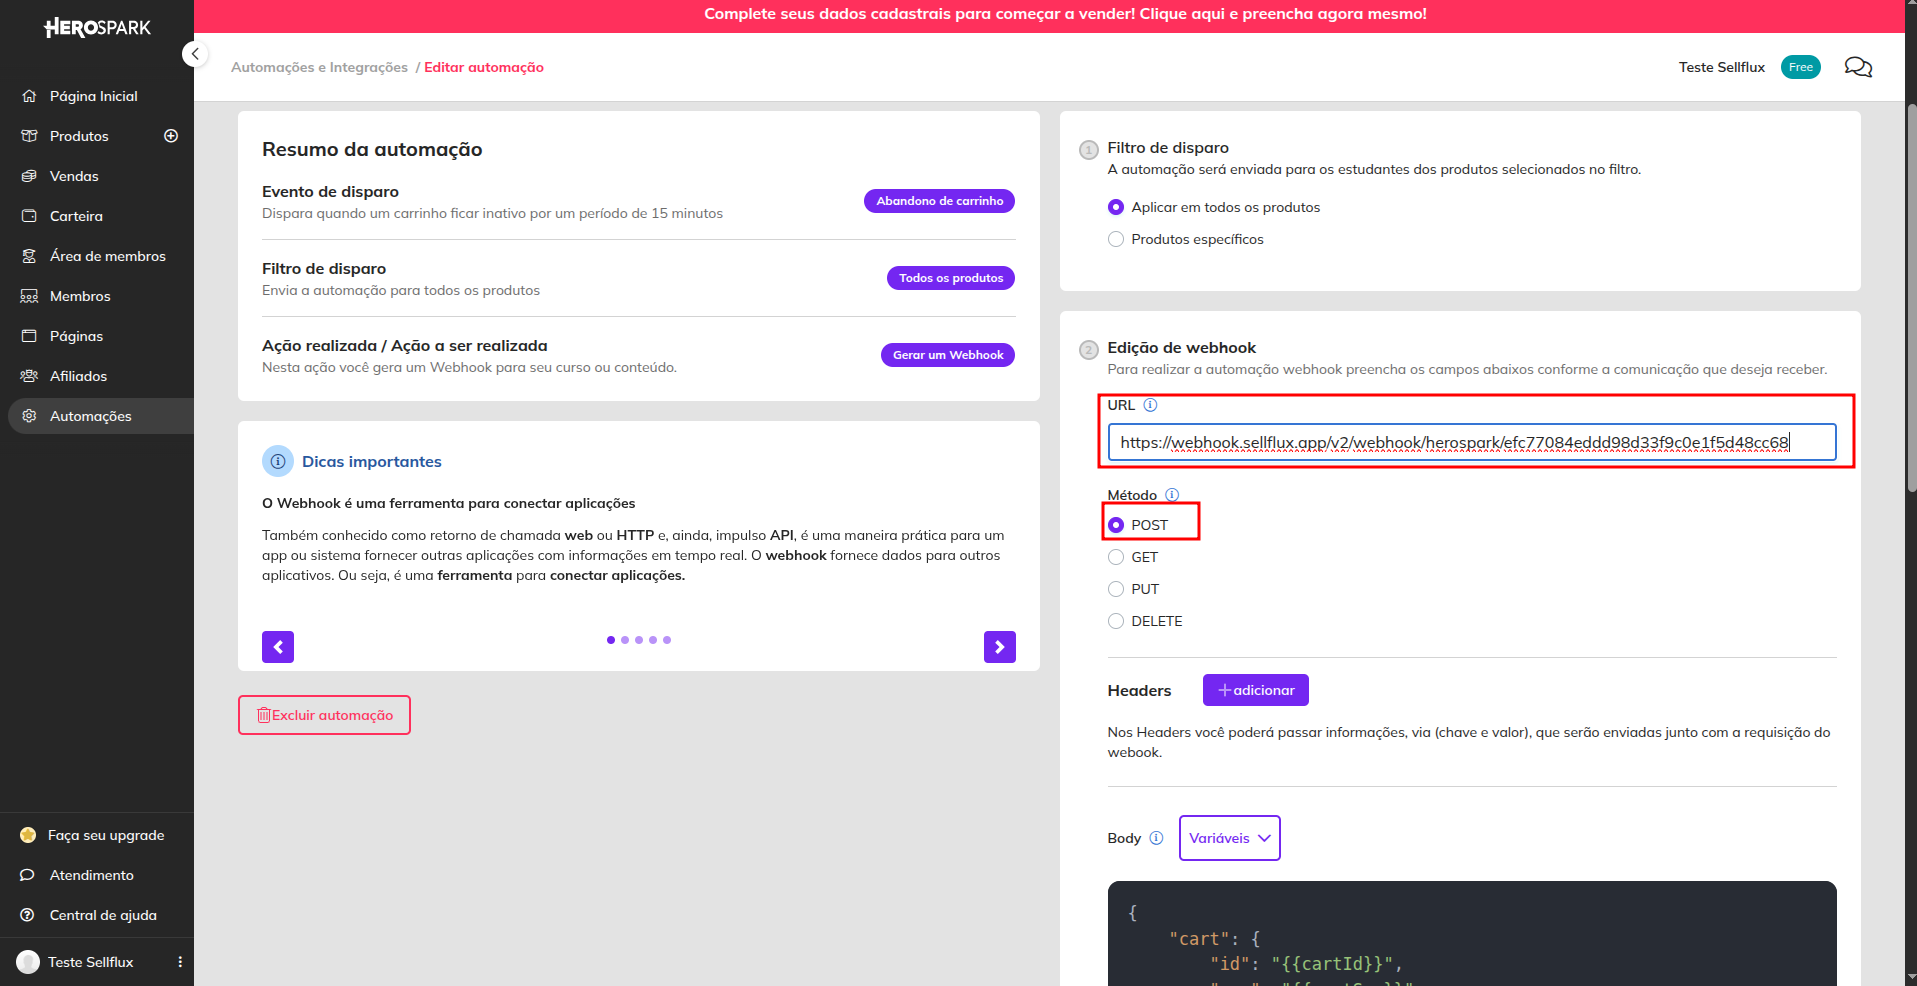Add a header with the adicionar button
Viewport: 1917px width, 986px height.
point(1255,690)
